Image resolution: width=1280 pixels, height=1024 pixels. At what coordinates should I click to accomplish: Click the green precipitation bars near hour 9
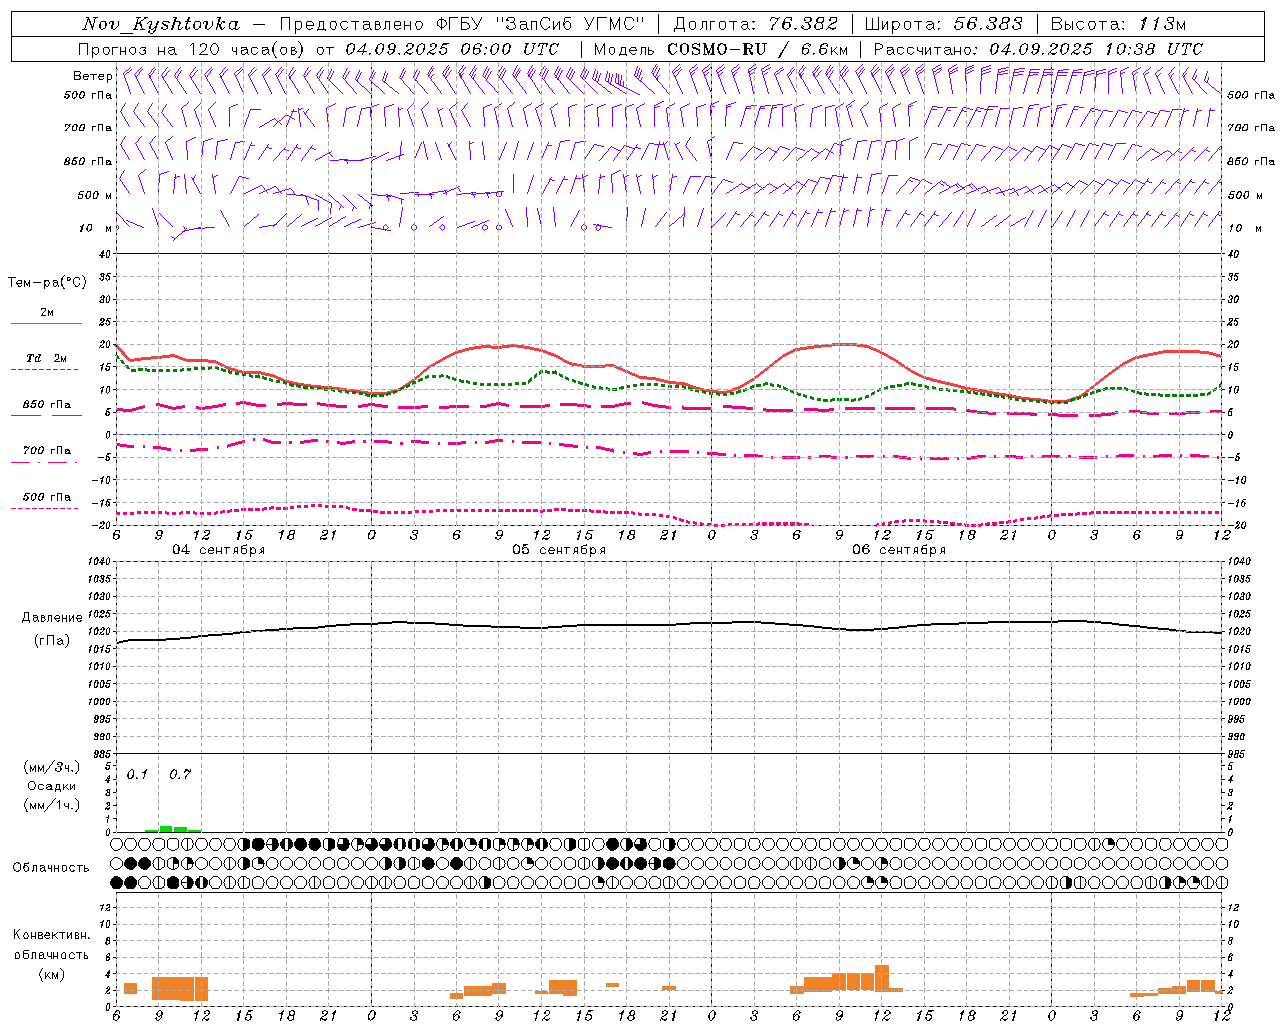(173, 829)
